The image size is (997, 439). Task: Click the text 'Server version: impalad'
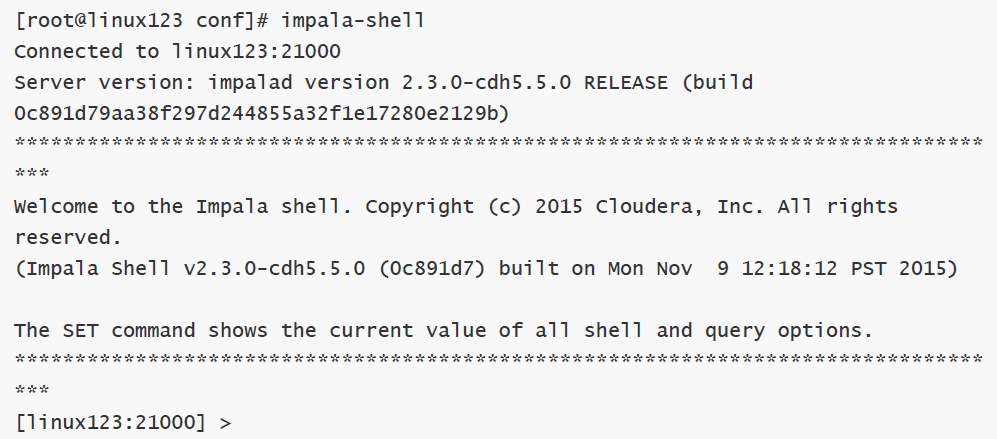154,83
